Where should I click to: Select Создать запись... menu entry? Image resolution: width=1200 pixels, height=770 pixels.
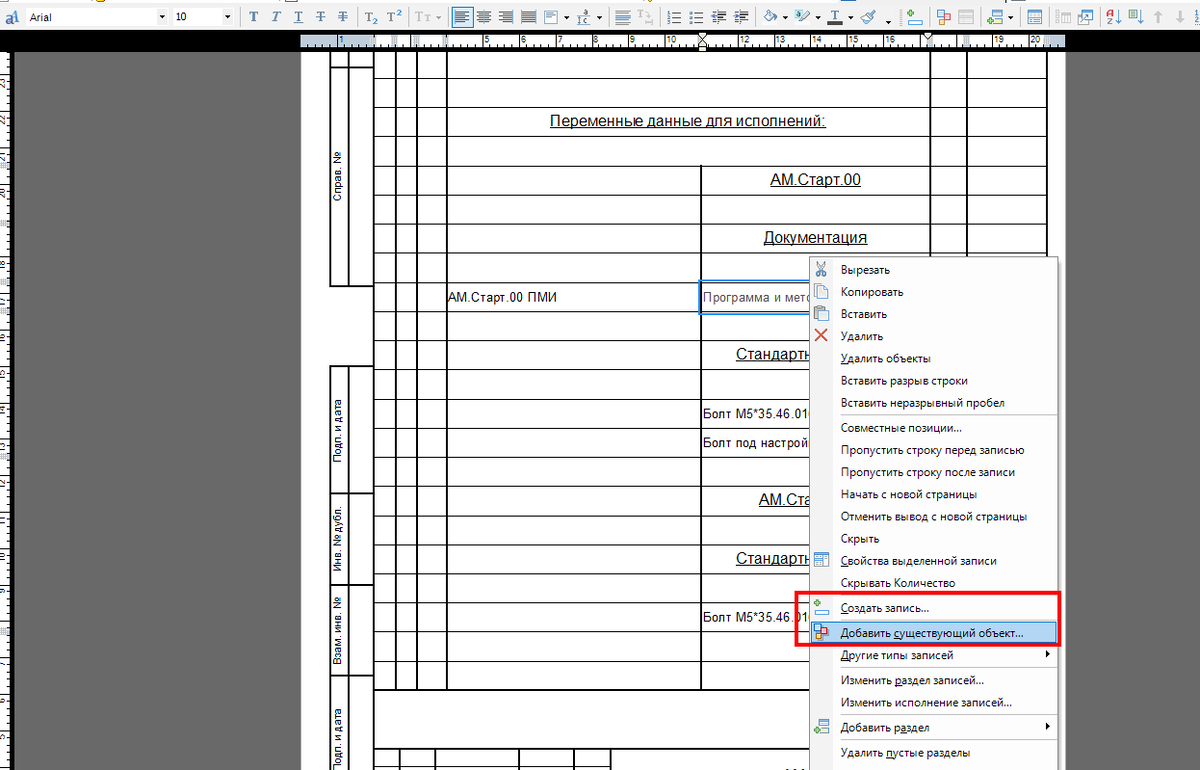point(933,608)
